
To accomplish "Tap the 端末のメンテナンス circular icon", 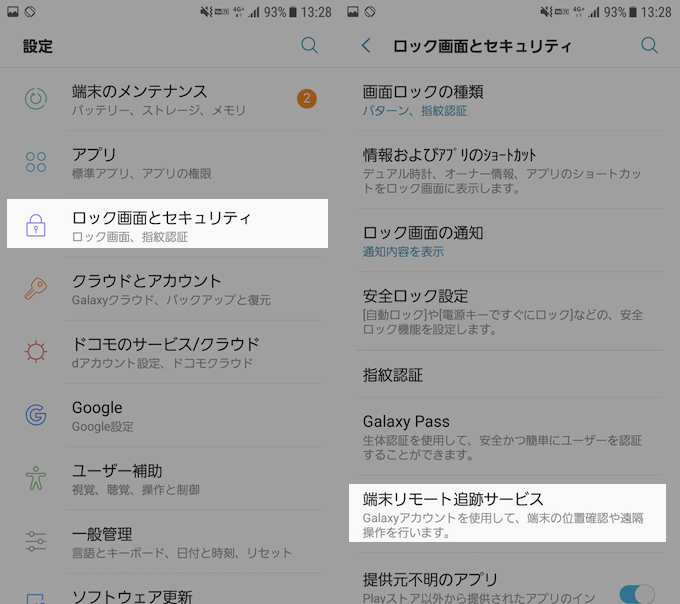I will 36,99.
